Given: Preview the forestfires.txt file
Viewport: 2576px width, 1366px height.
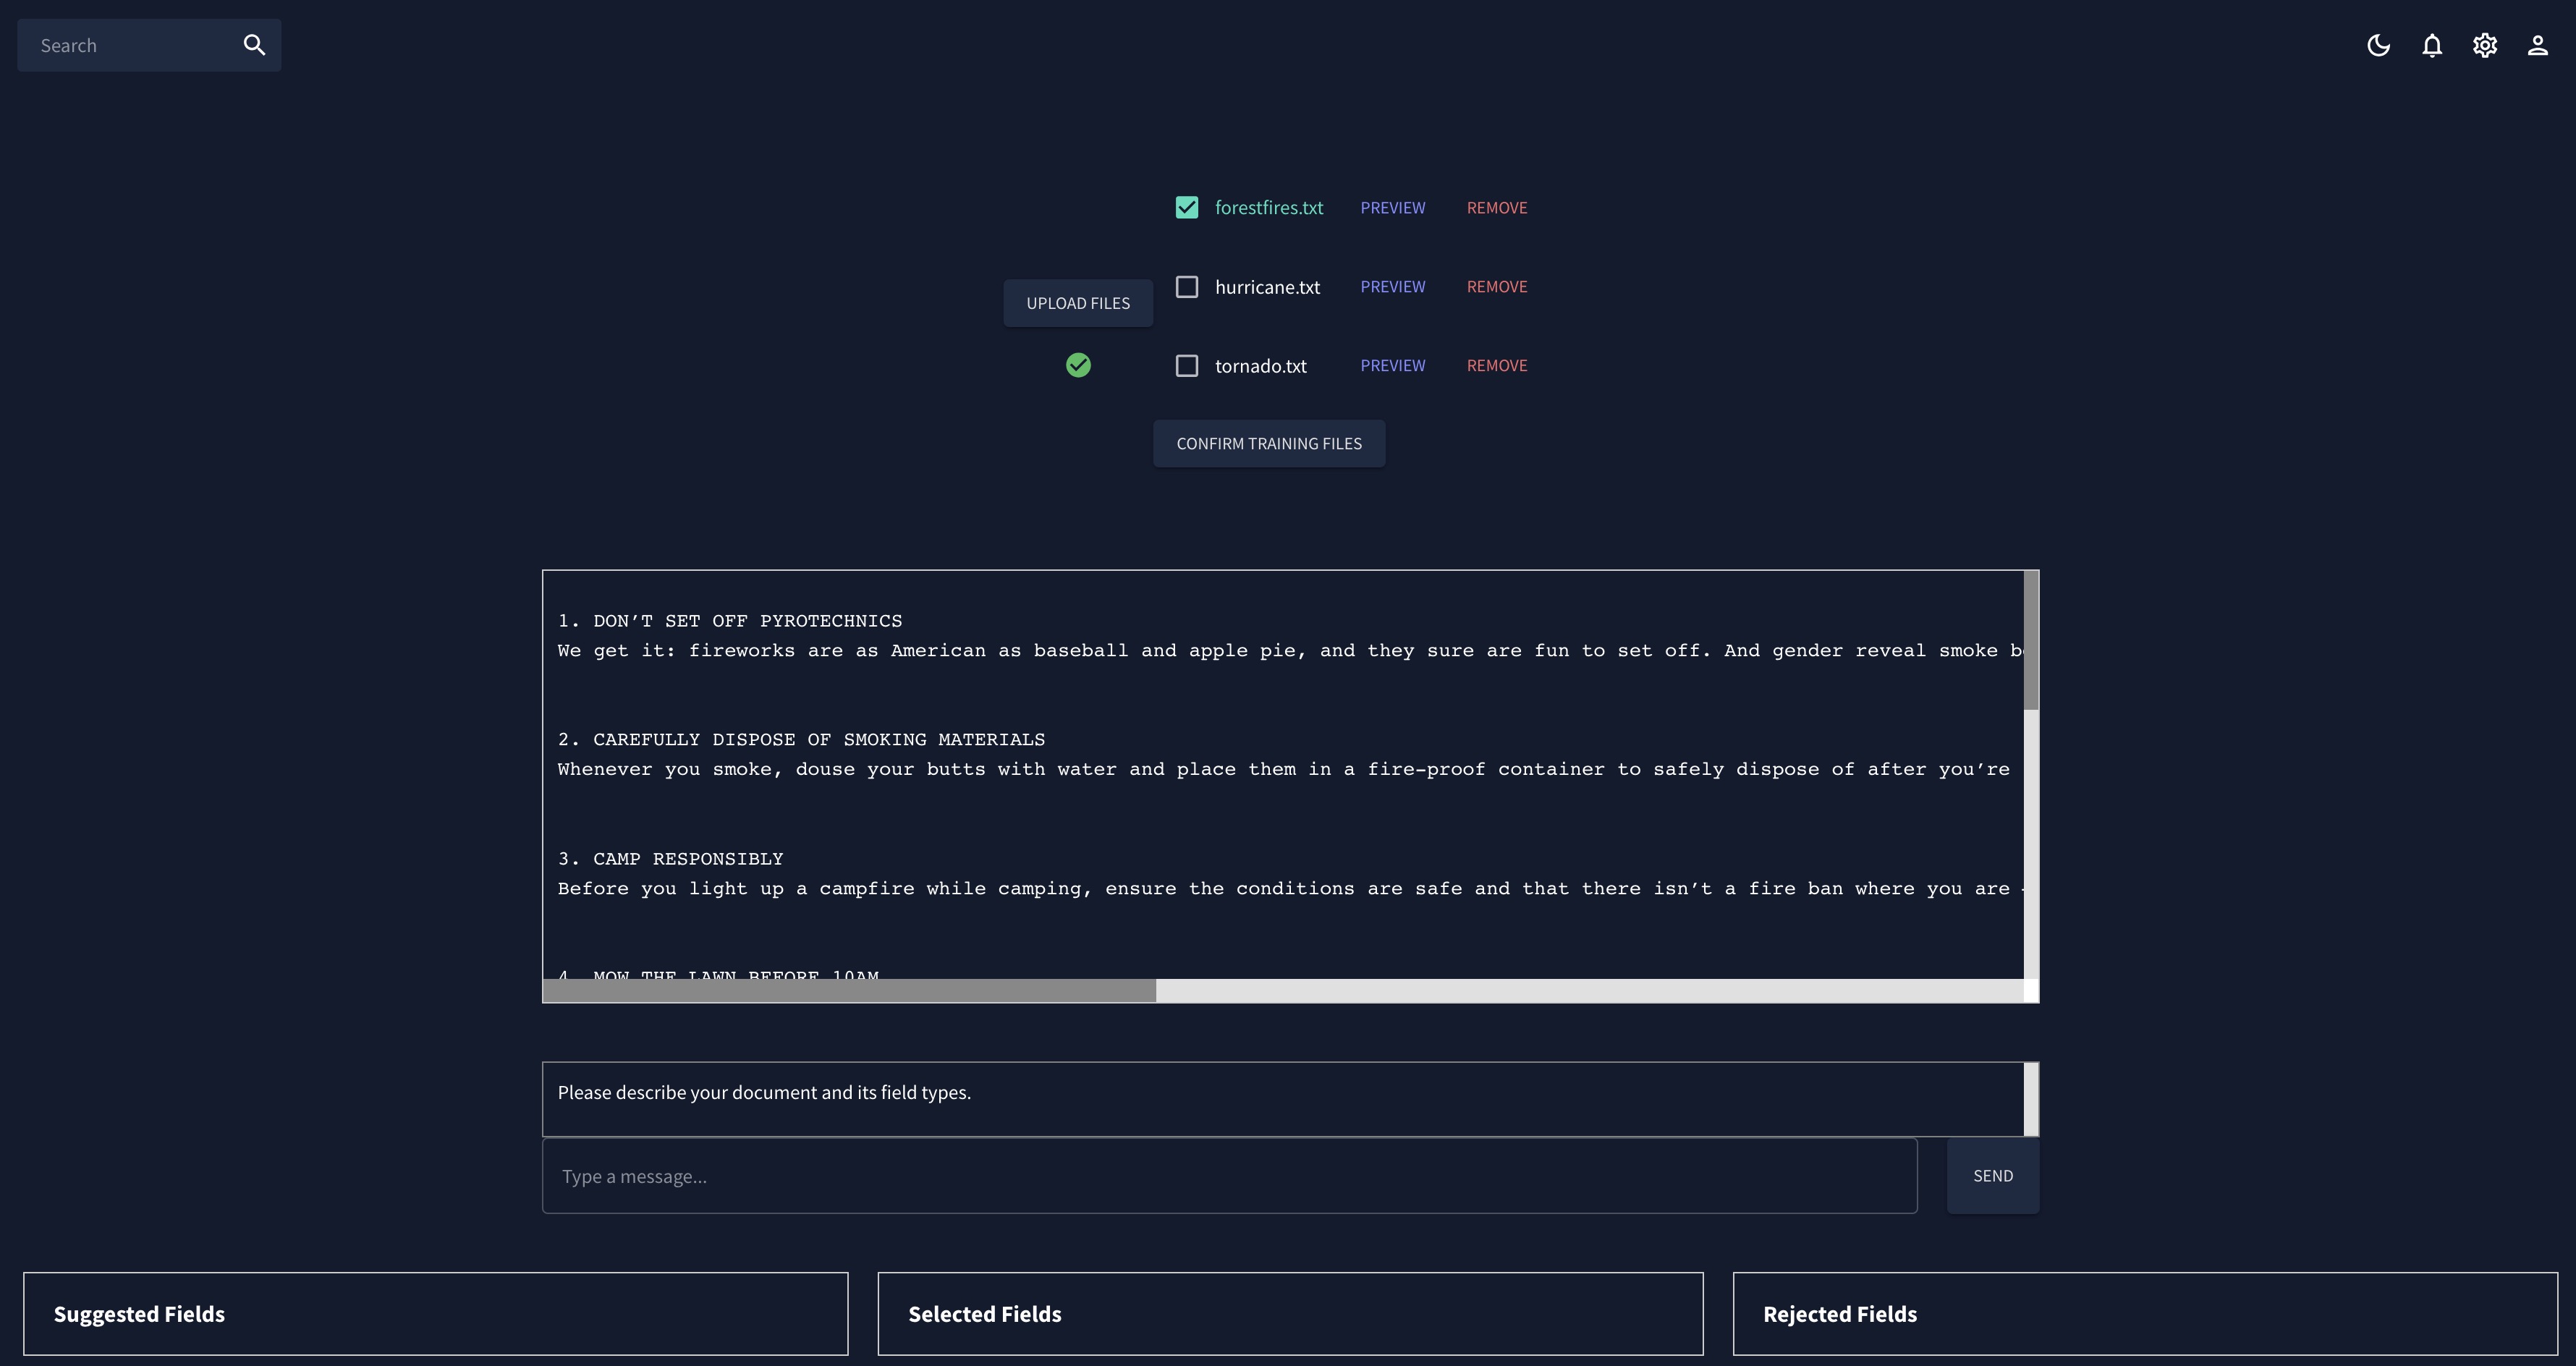Looking at the screenshot, I should coord(1392,207).
